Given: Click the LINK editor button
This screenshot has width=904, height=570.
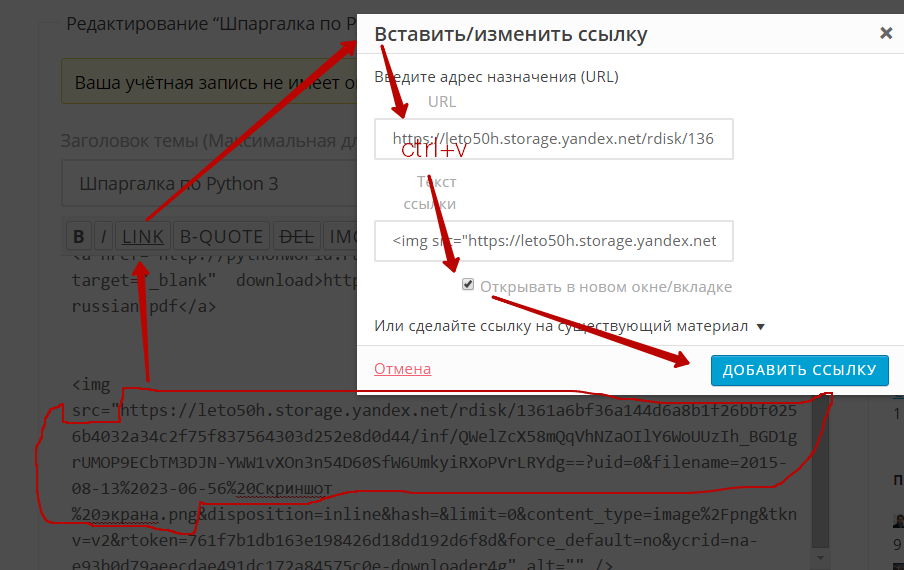Looking at the screenshot, I should pyautogui.click(x=143, y=236).
